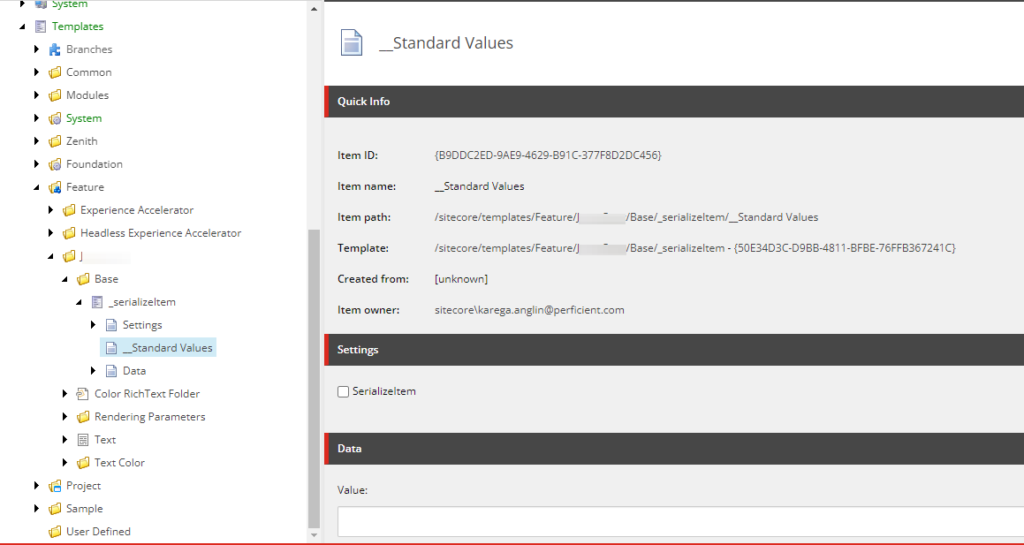Enable the SerializeItem checkbox

(344, 392)
